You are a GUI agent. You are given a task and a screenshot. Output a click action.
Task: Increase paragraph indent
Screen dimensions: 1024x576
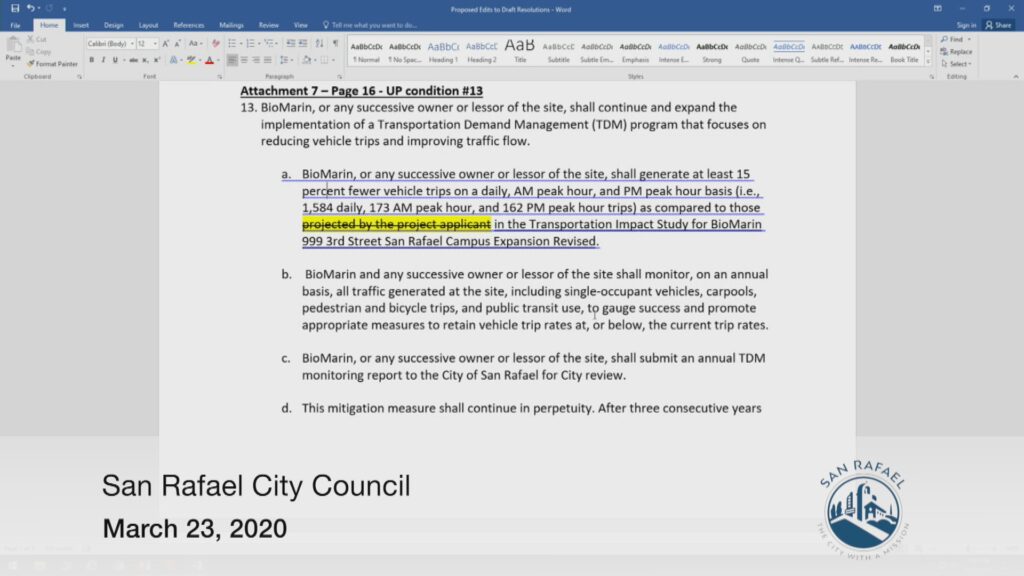(x=303, y=44)
